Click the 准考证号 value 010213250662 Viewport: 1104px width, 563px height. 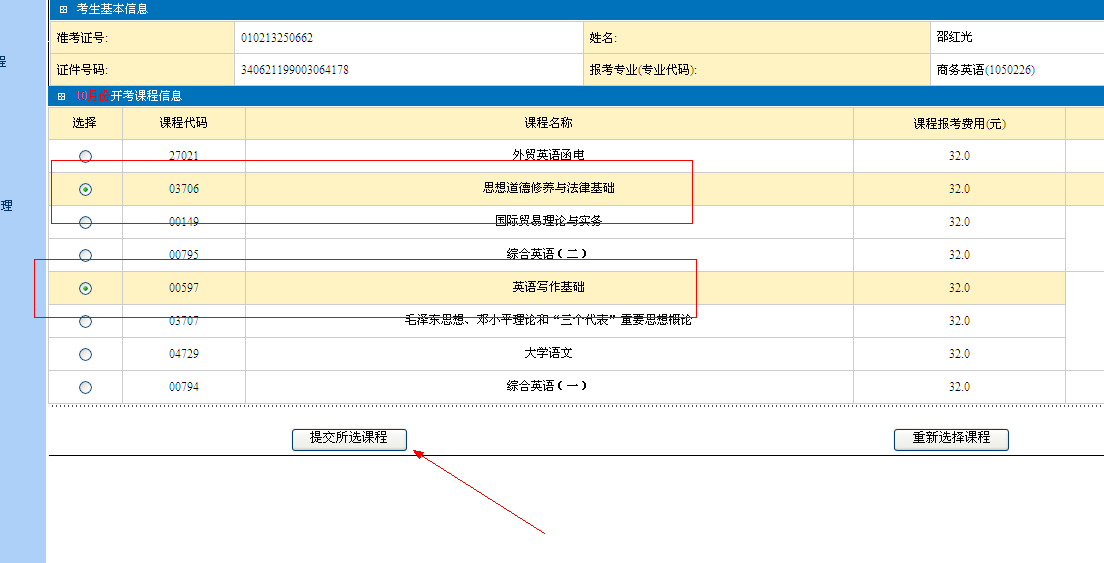coord(276,38)
